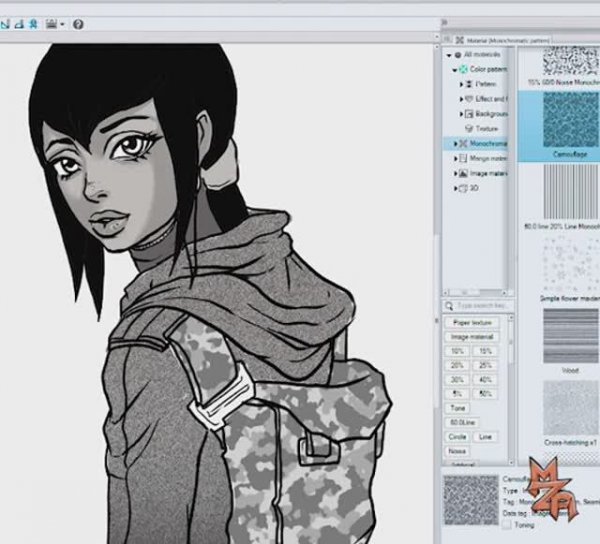Click the Background folder icon

[469, 114]
